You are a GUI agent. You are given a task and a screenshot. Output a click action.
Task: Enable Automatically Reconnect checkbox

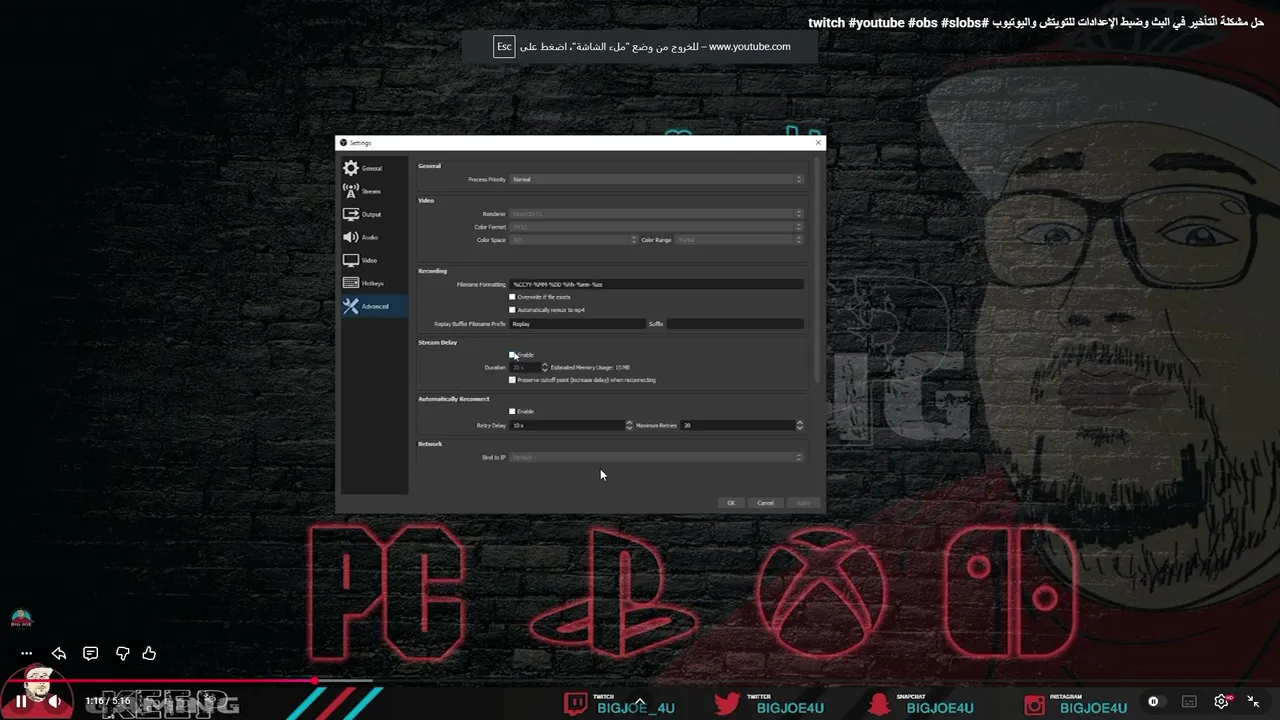(x=512, y=411)
